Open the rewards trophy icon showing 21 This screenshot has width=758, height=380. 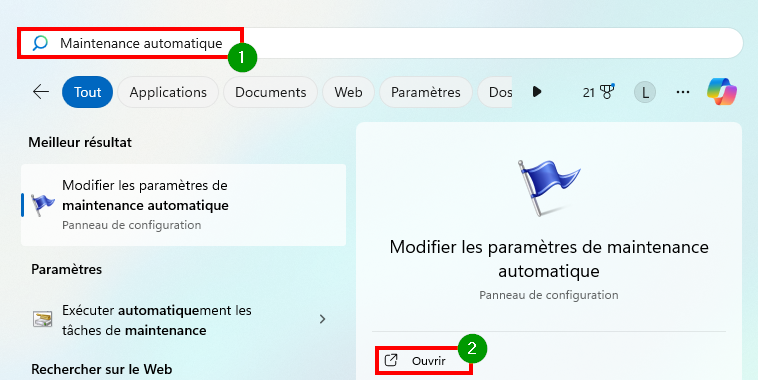coord(598,92)
